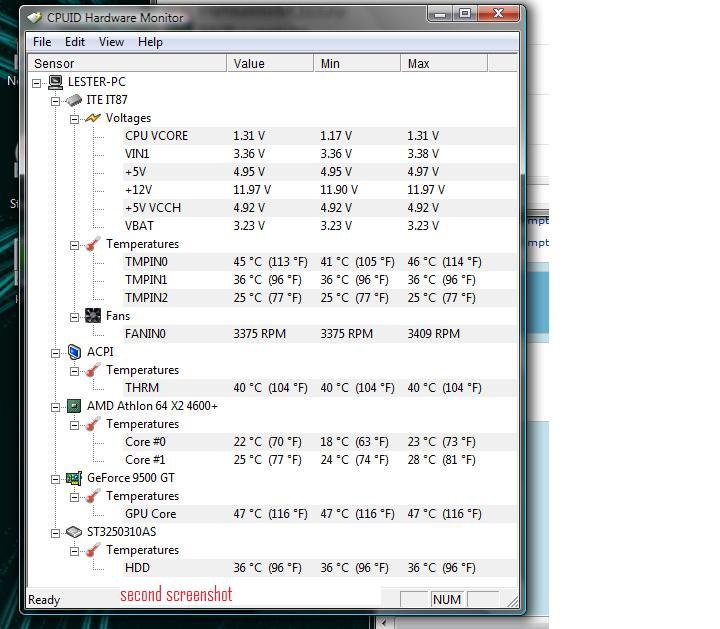This screenshot has width=720, height=629.
Task: Click the GeForce 9500 GT card icon
Action: [74, 478]
